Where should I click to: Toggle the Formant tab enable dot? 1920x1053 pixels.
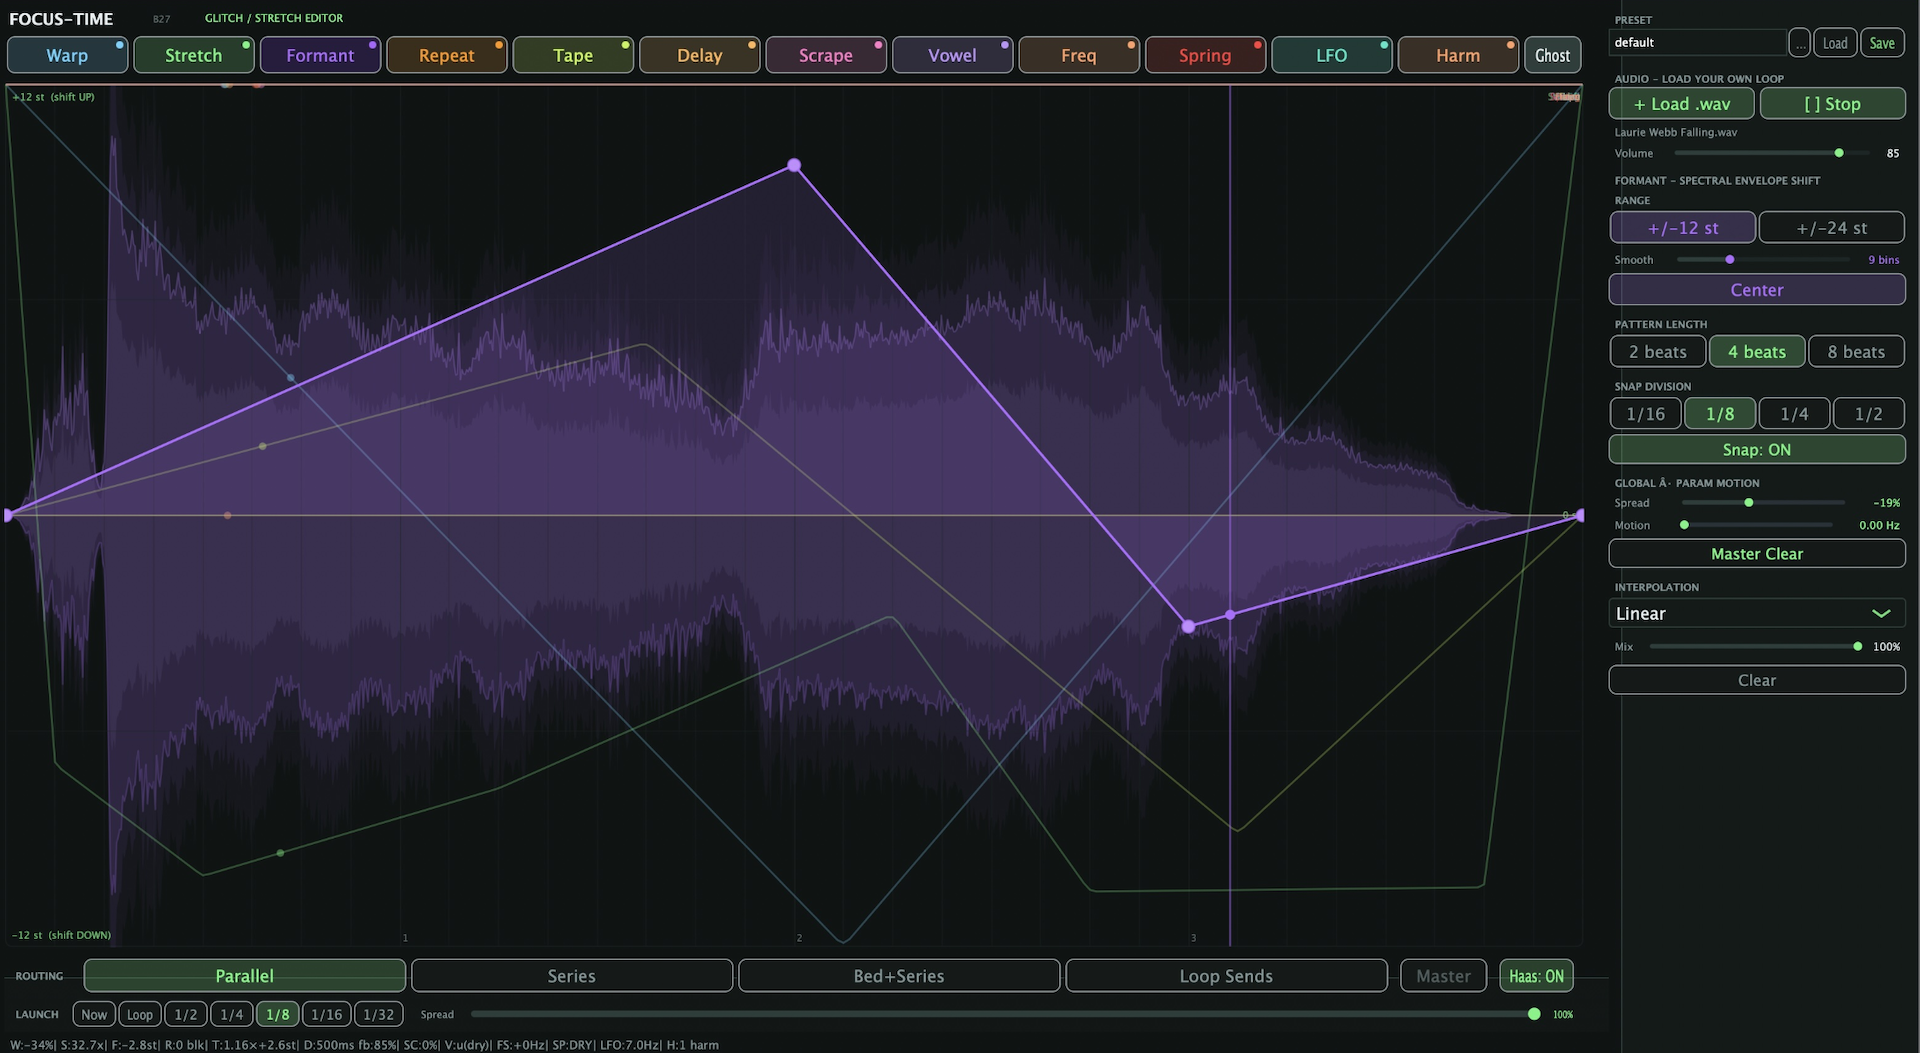(x=373, y=45)
